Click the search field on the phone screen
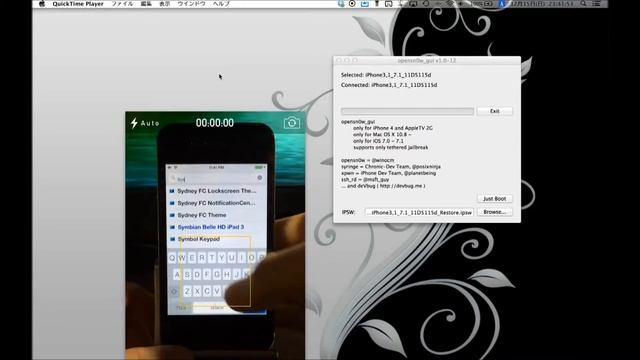Image resolution: width=640 pixels, height=360 pixels. pos(216,178)
